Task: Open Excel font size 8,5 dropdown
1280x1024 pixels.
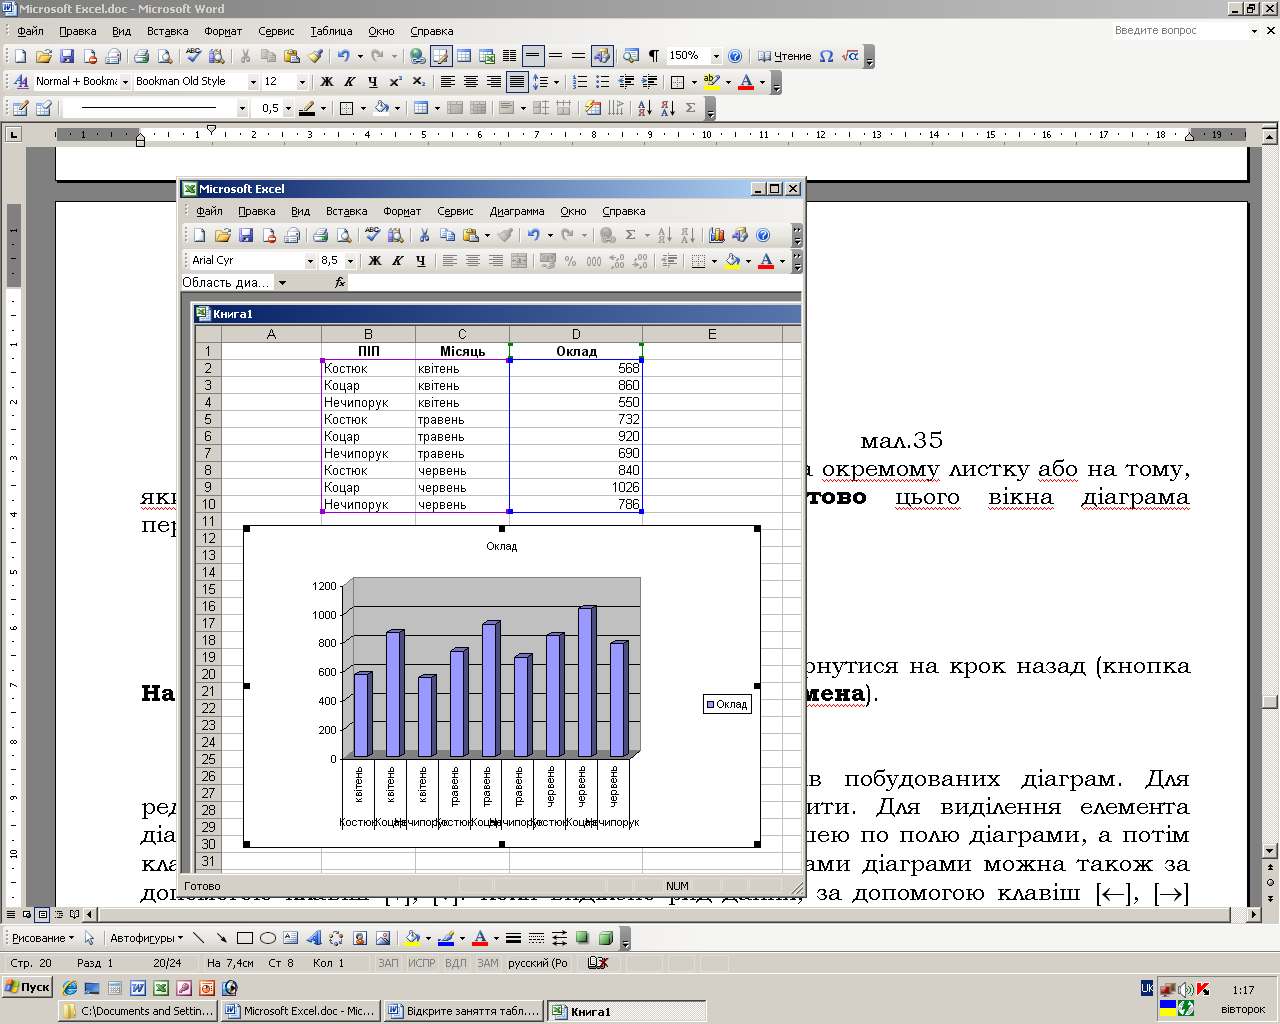Action: point(350,261)
